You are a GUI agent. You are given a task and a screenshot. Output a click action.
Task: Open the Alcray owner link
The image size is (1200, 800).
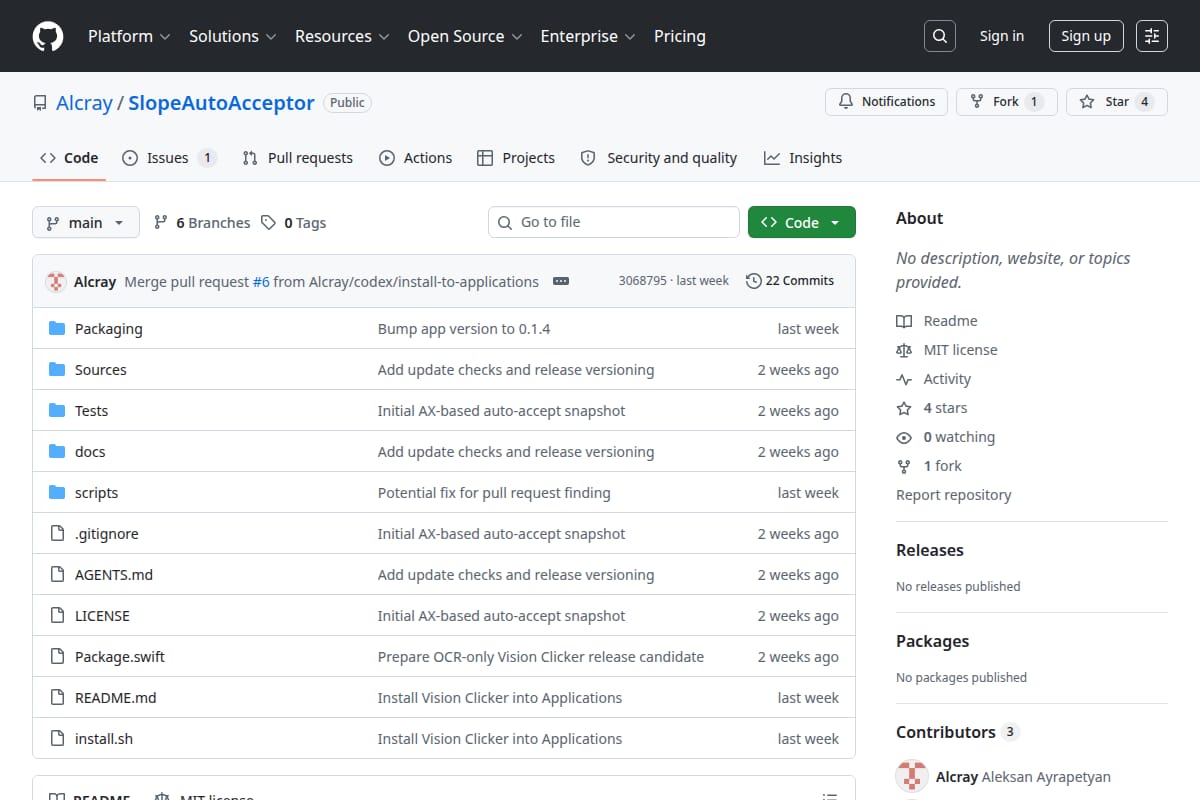pos(84,103)
